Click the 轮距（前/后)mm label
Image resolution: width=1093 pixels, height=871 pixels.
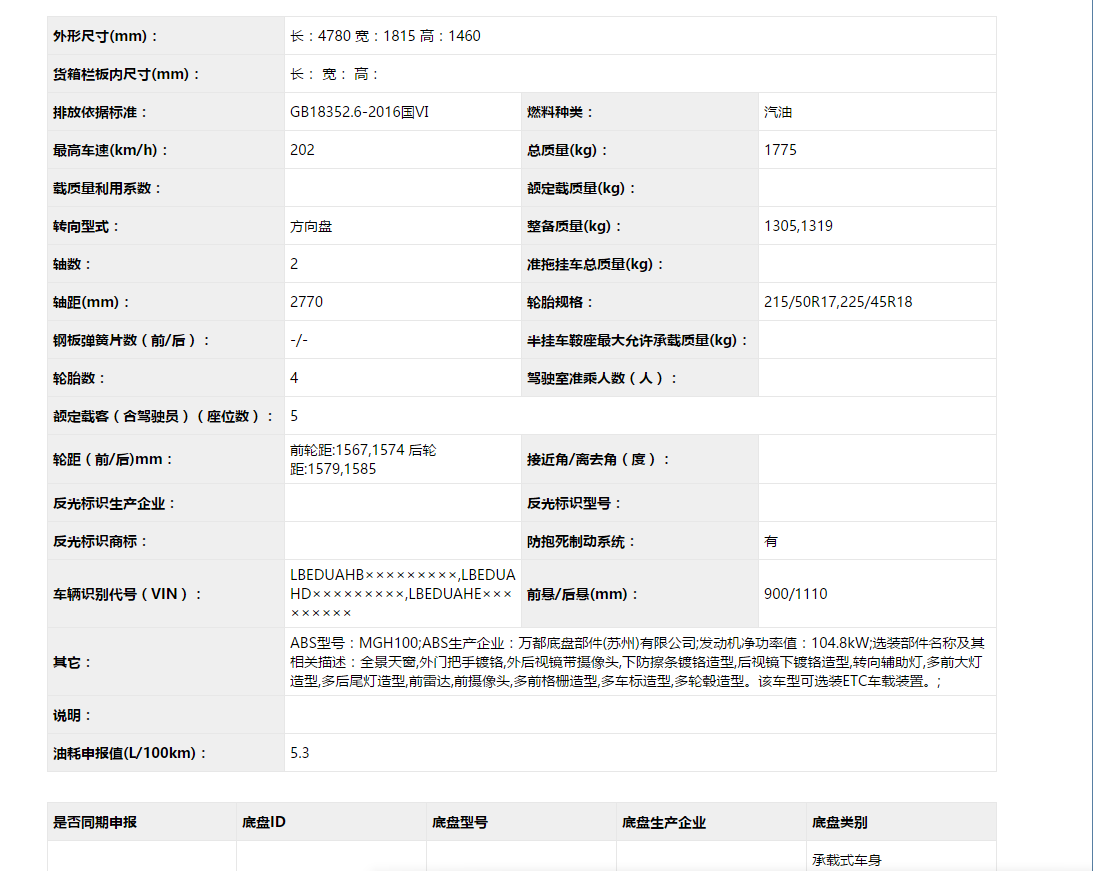pos(112,459)
